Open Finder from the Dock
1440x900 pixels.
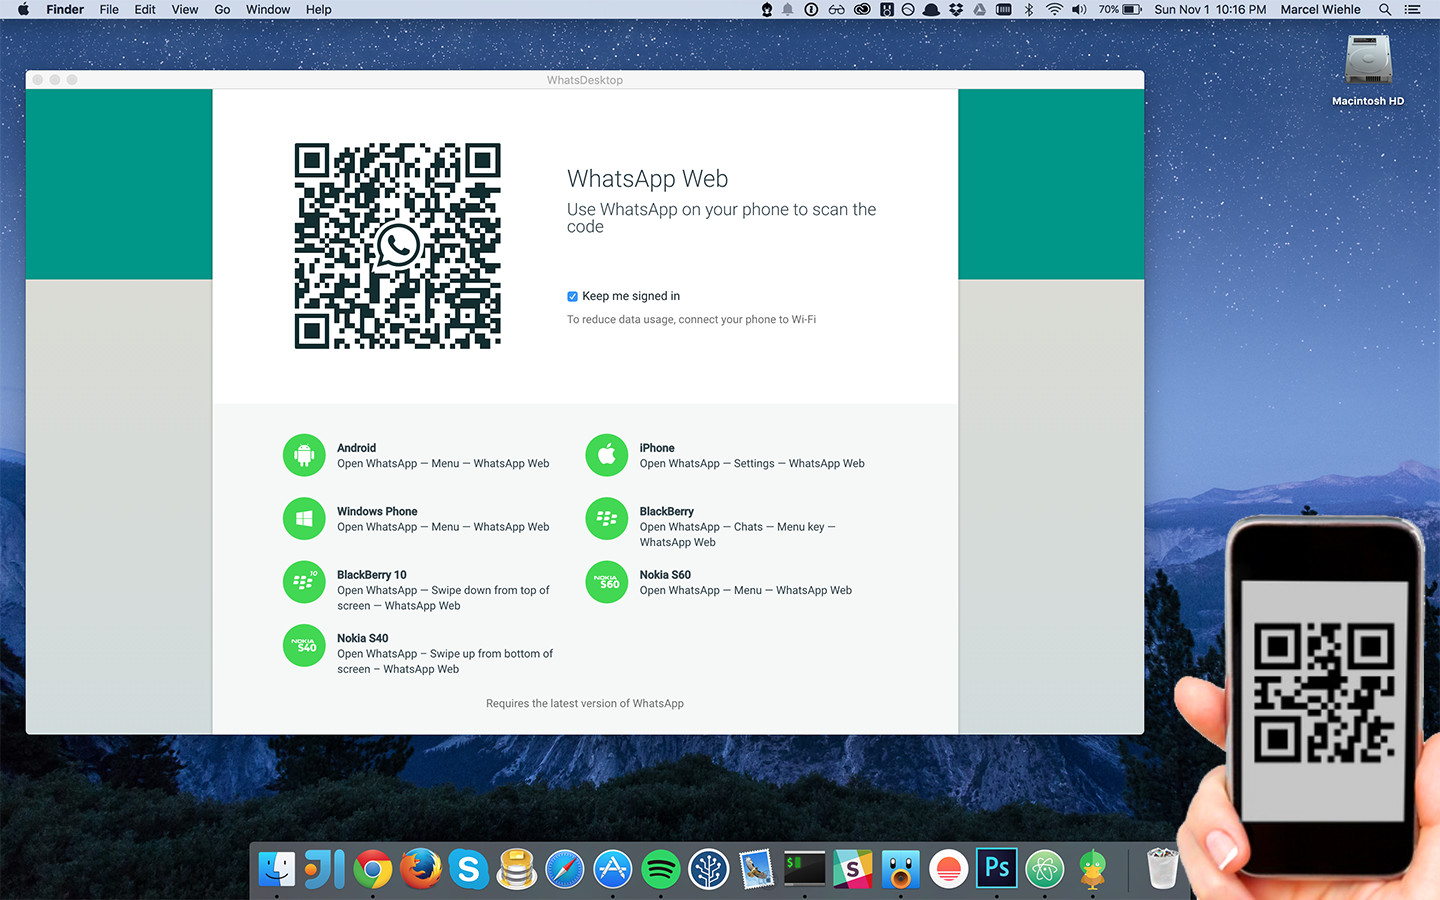pos(277,869)
